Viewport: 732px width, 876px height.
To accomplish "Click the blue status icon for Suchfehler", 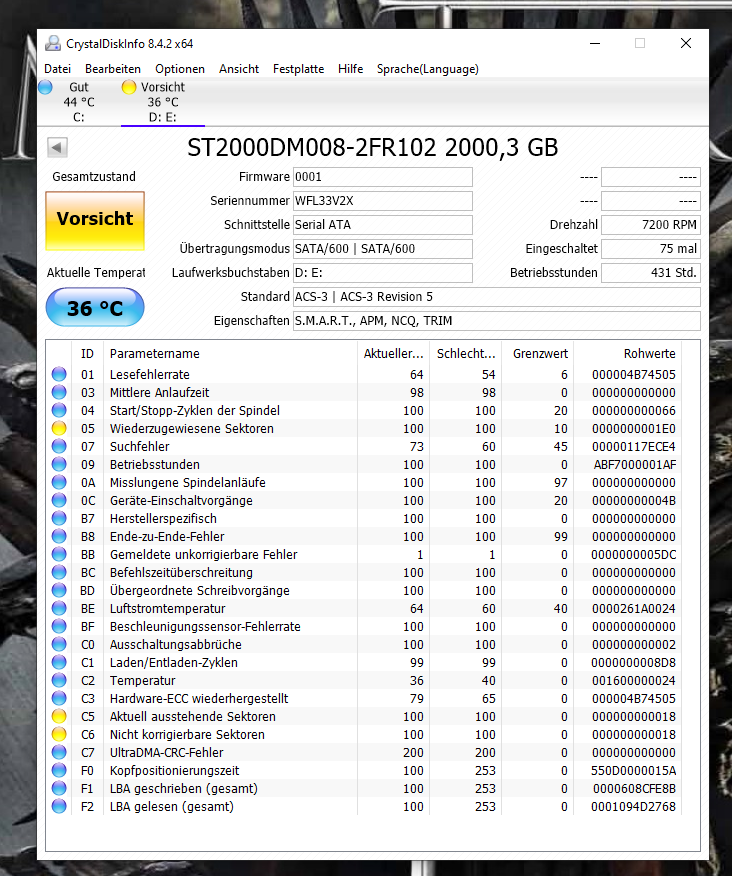I will (59, 446).
